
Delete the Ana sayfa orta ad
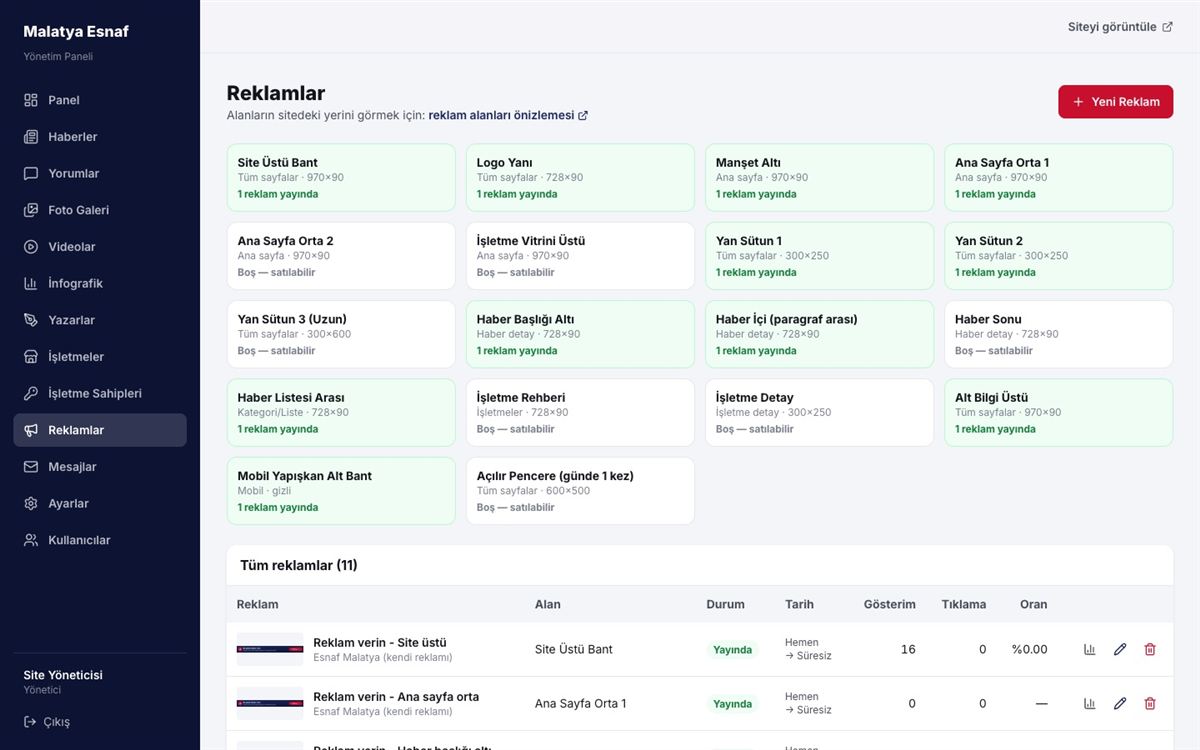click(x=1150, y=703)
